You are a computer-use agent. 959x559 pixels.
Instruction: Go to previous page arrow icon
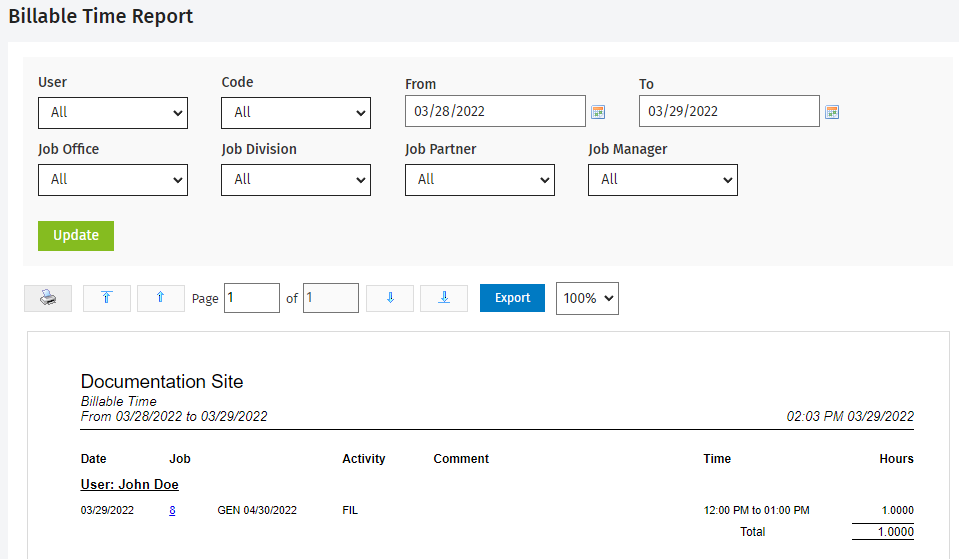[160, 298]
